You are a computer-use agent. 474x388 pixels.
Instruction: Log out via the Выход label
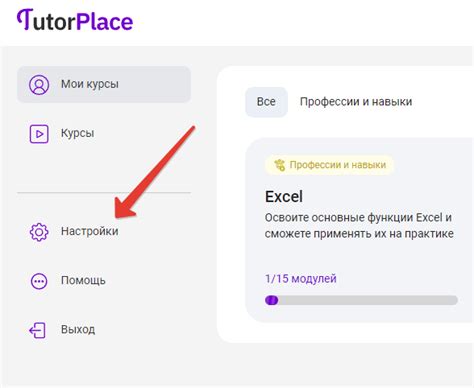pos(78,330)
